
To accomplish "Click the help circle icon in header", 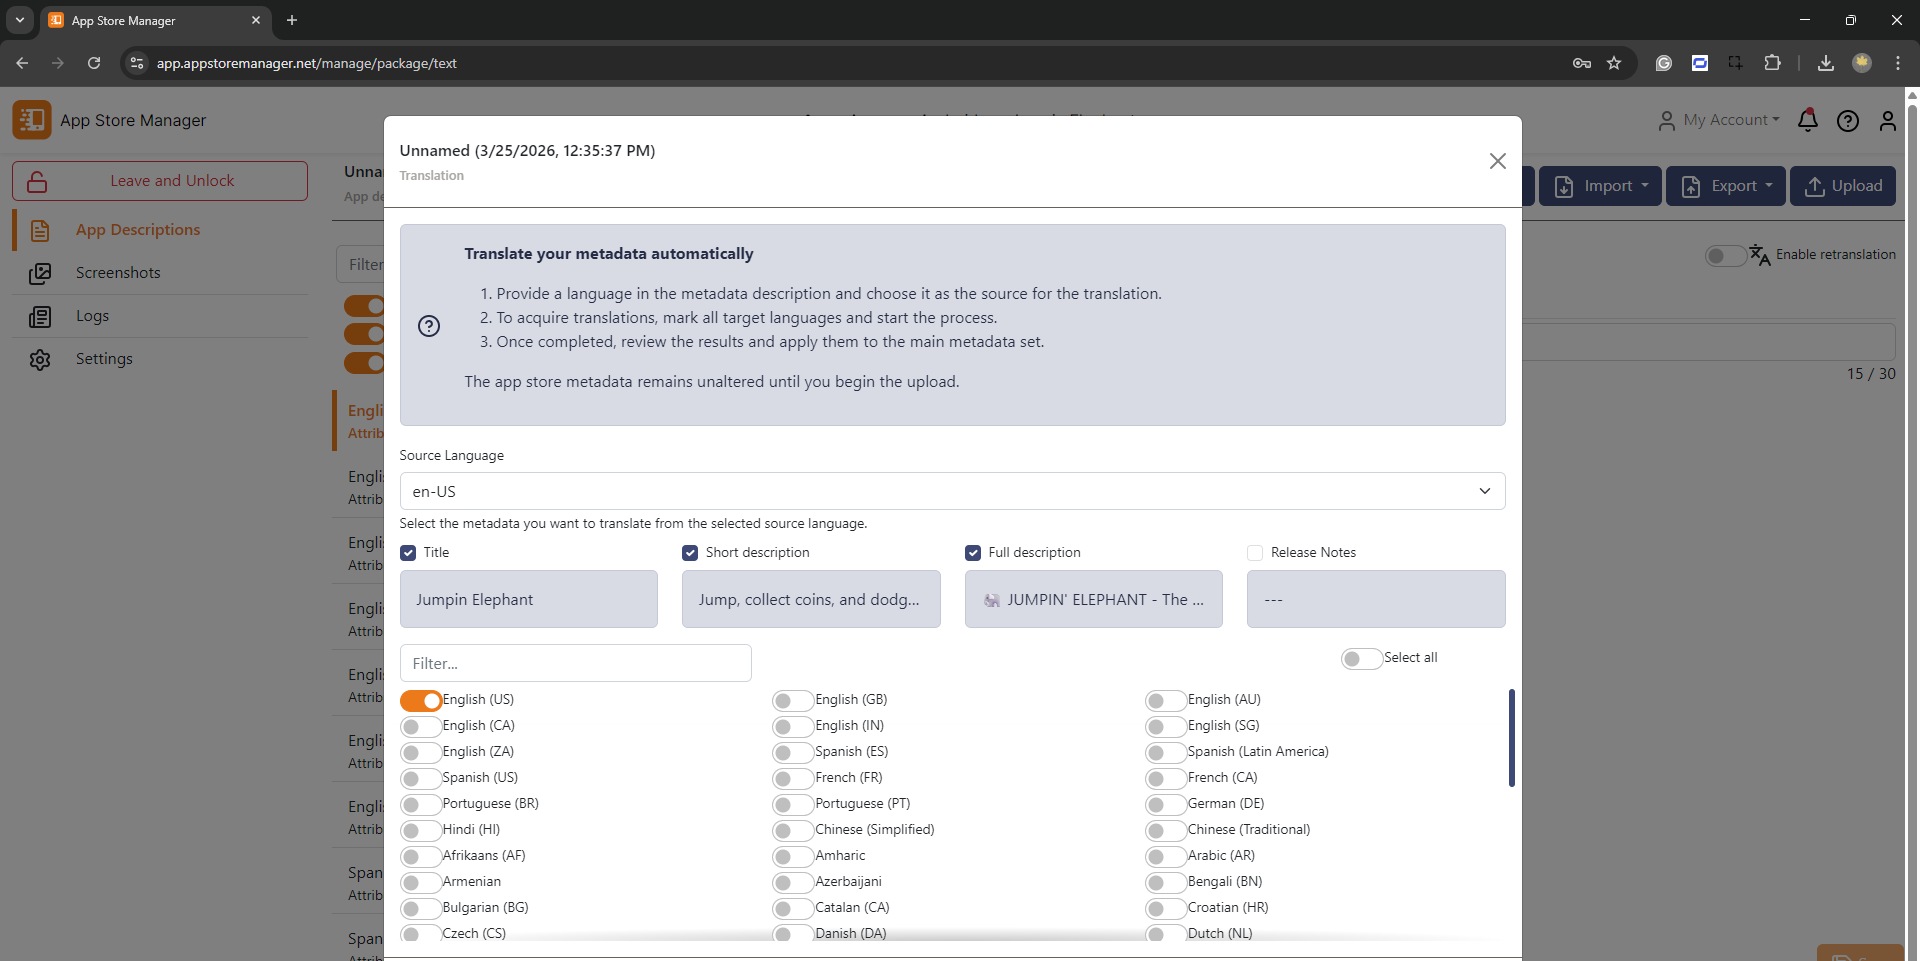I will pos(1847,121).
